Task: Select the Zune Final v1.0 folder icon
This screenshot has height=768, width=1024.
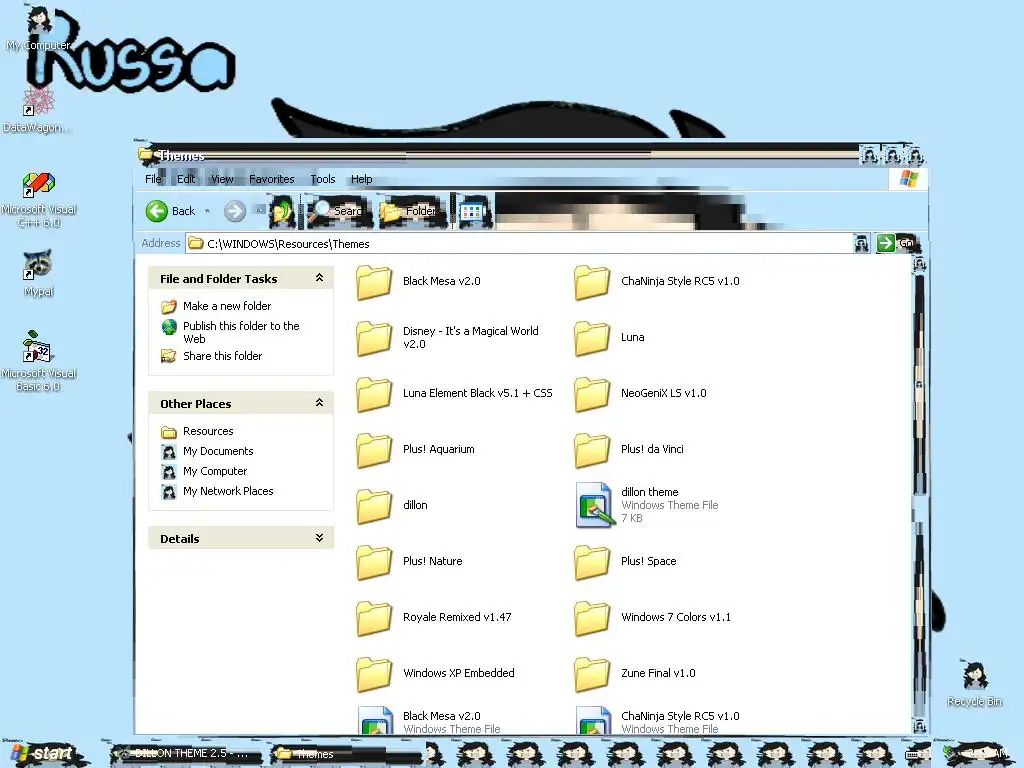Action: [592, 674]
